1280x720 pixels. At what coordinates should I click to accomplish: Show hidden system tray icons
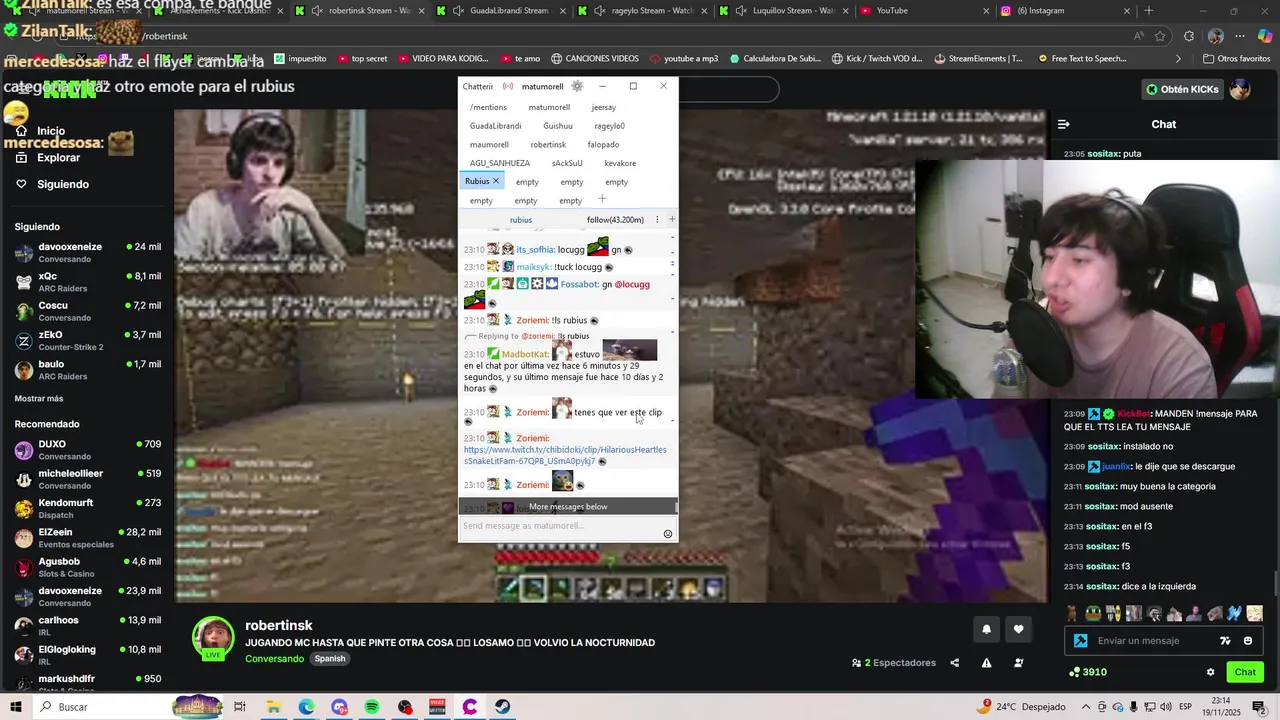[x=1087, y=707]
